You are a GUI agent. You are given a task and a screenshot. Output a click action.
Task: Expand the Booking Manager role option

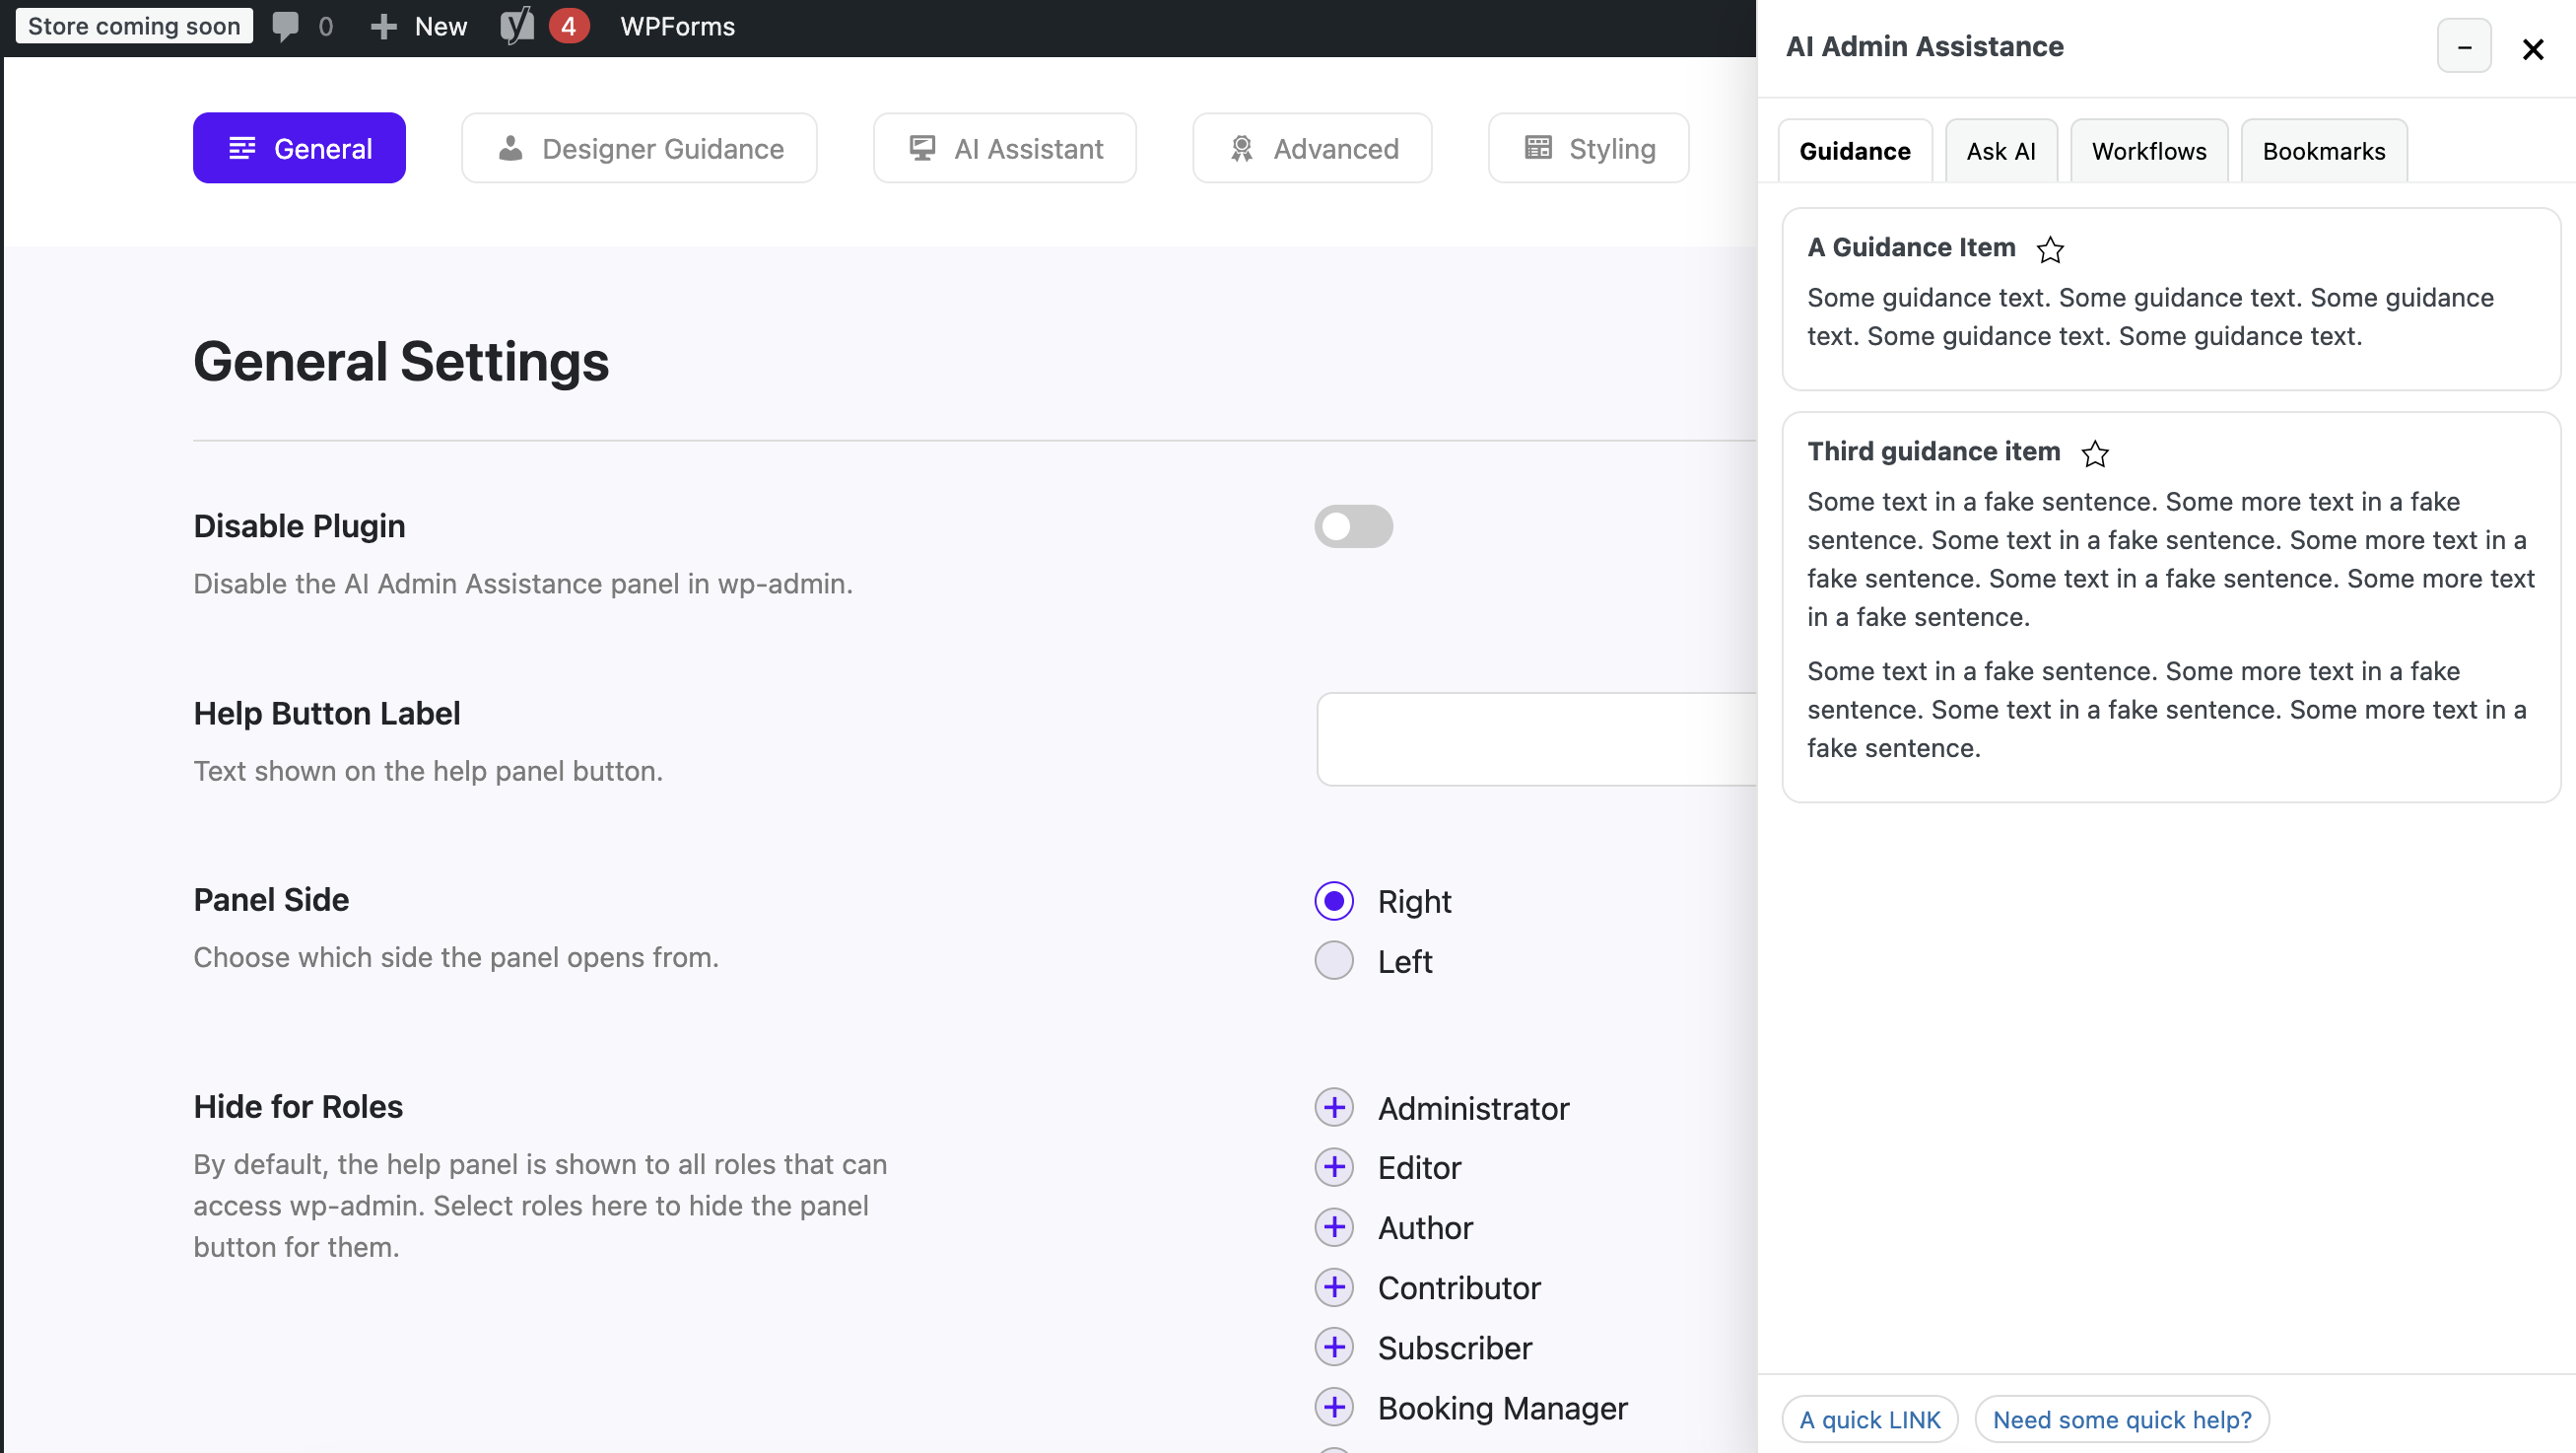point(1334,1407)
